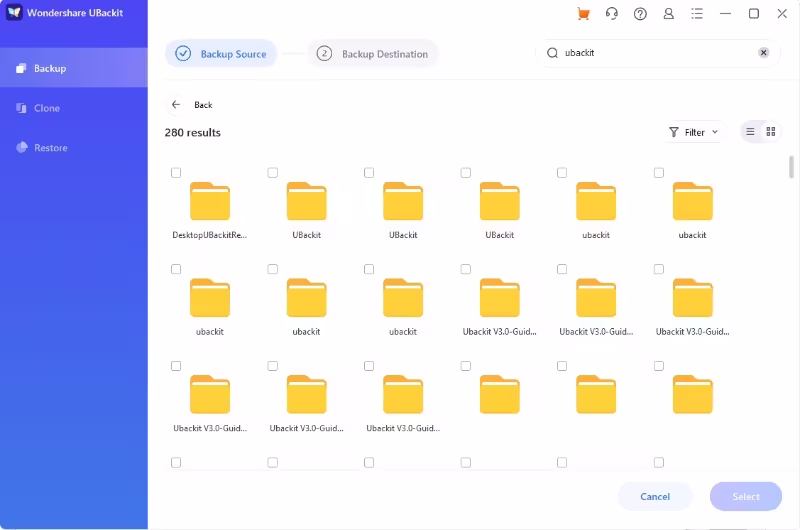Click the magnifier search icon

click(x=552, y=53)
